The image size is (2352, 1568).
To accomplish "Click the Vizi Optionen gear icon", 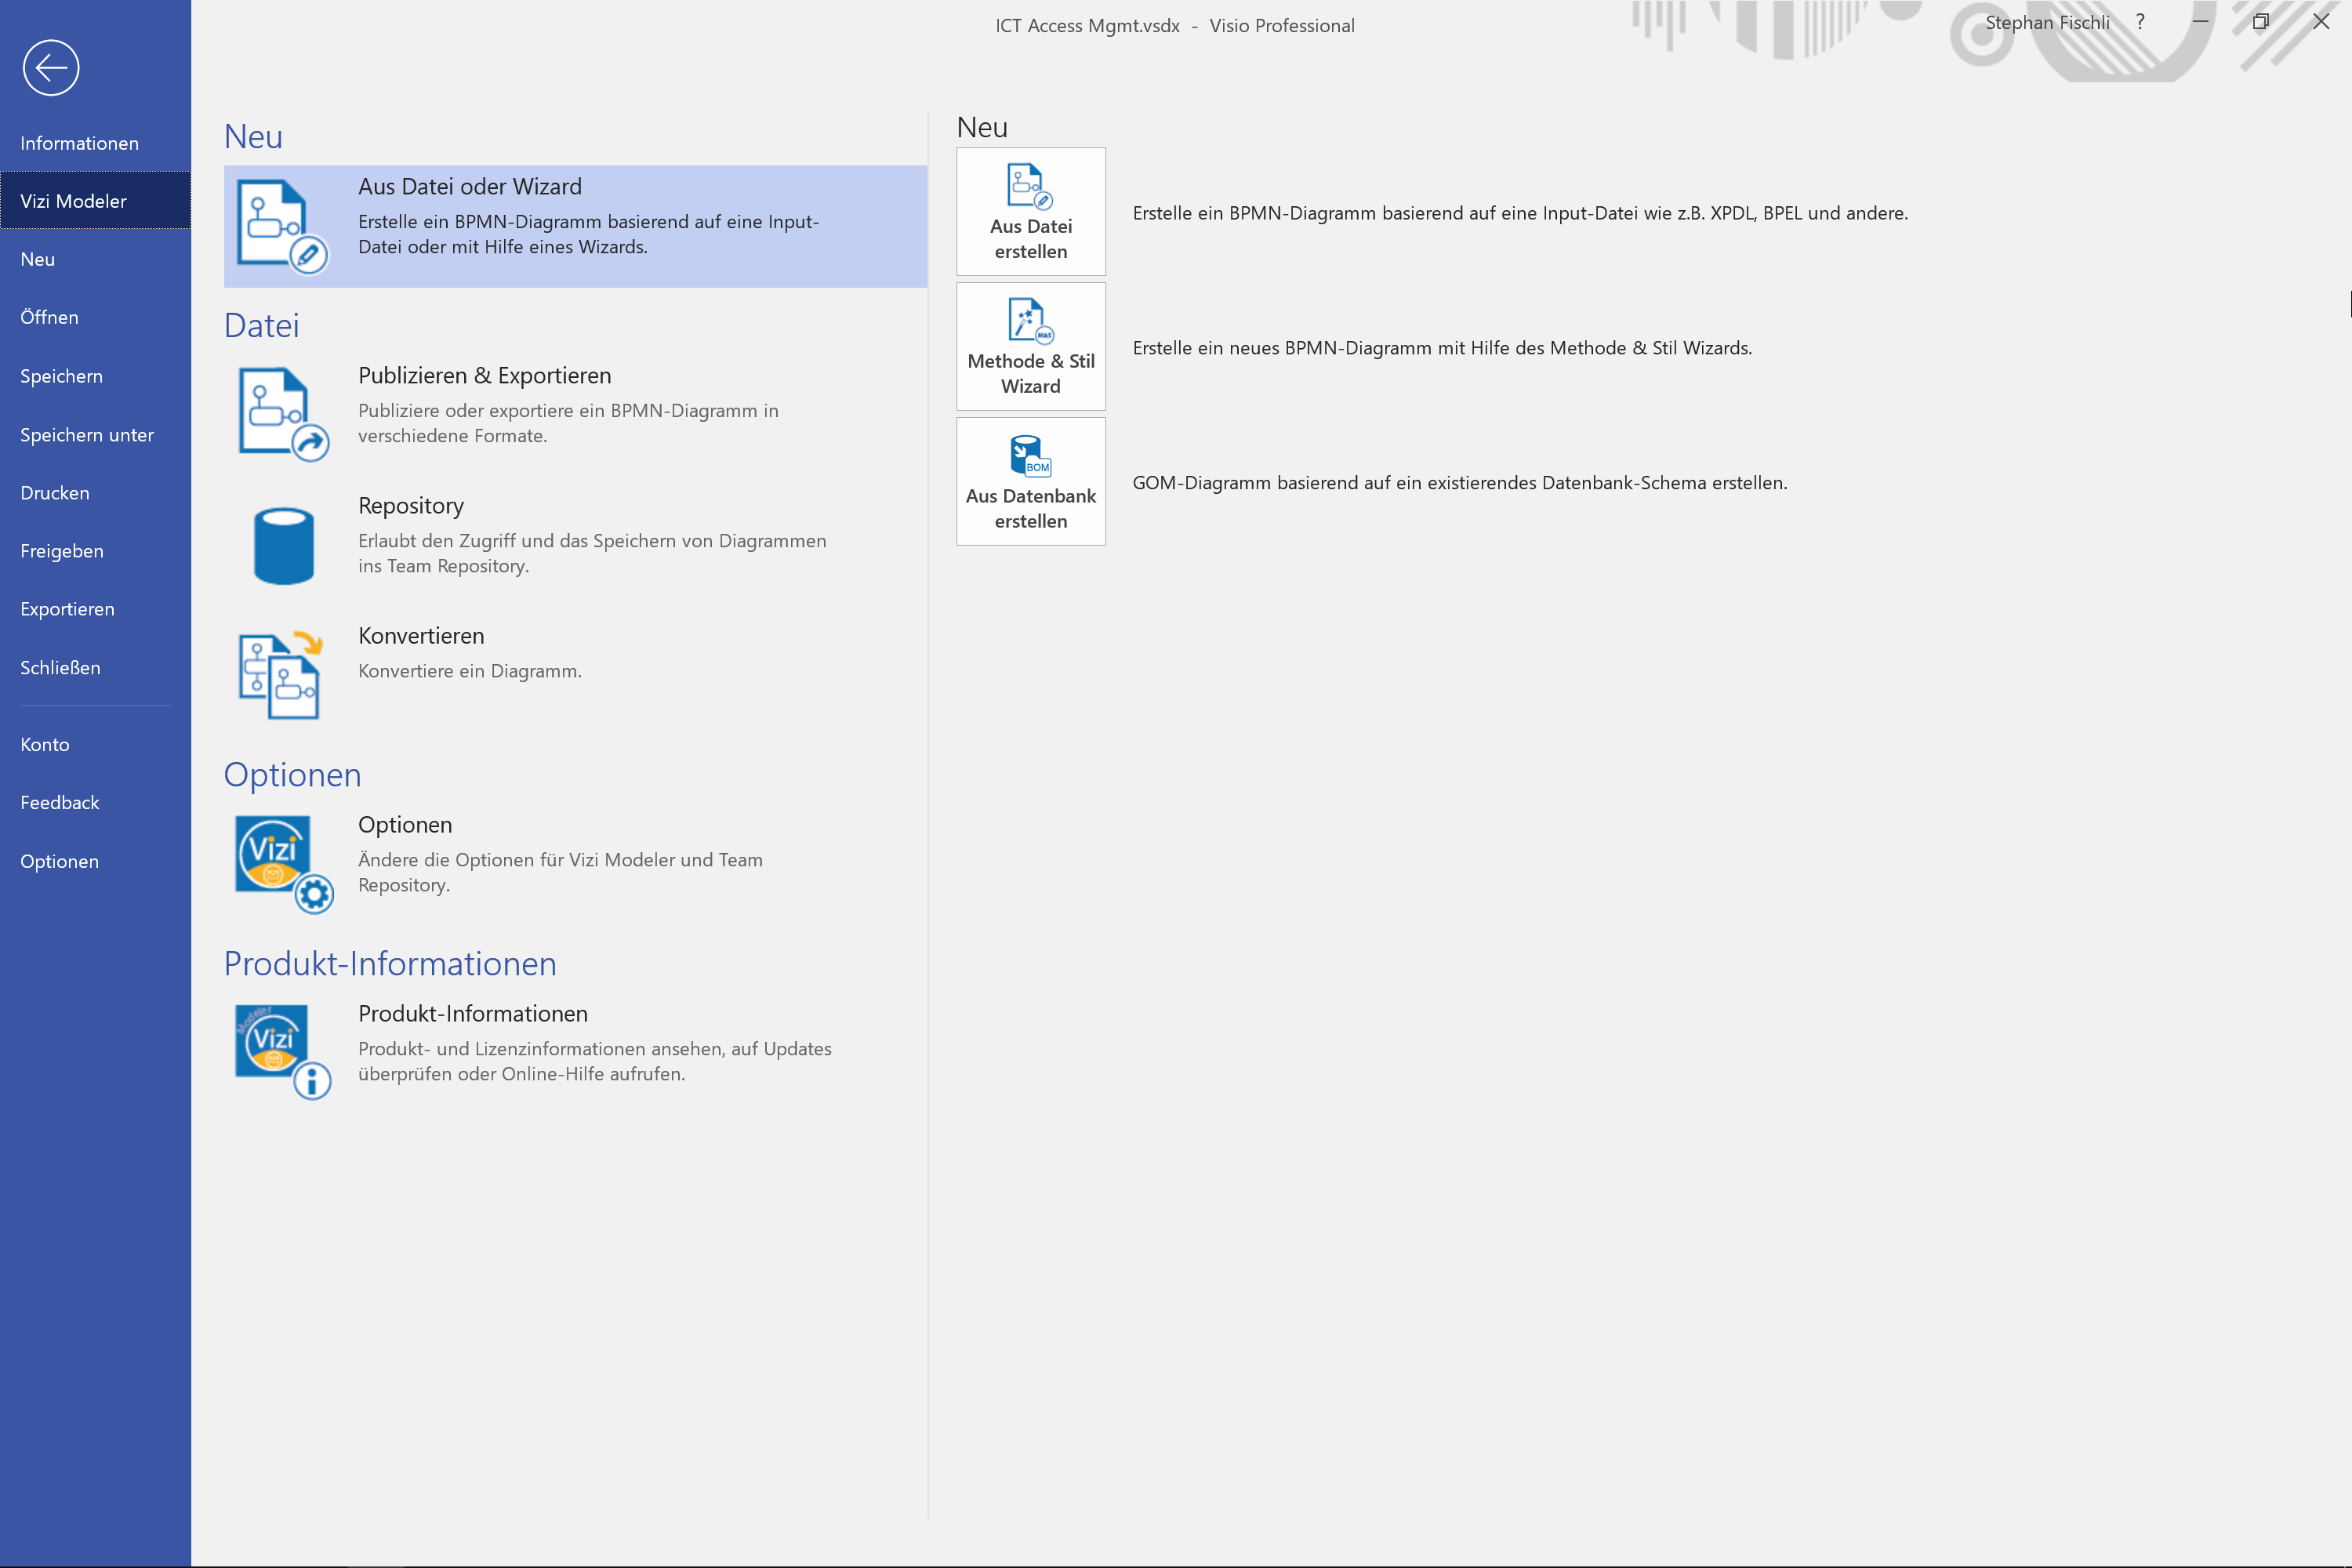I will tap(284, 864).
